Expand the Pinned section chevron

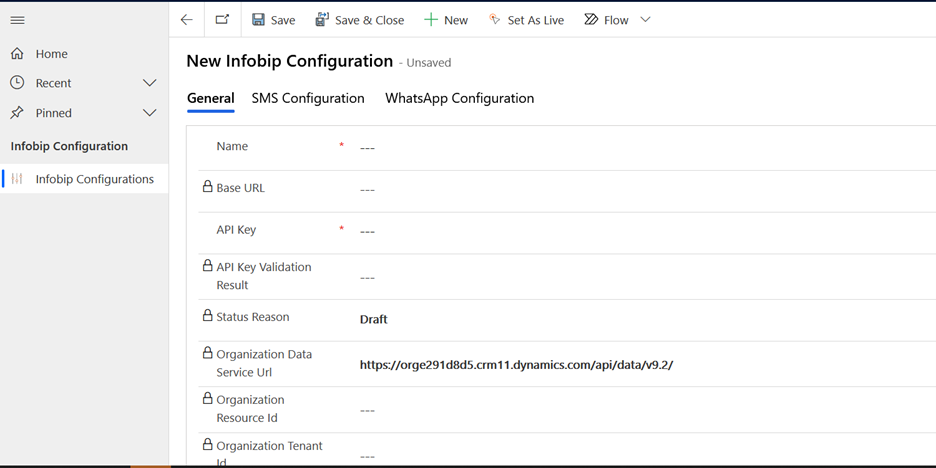(x=150, y=113)
